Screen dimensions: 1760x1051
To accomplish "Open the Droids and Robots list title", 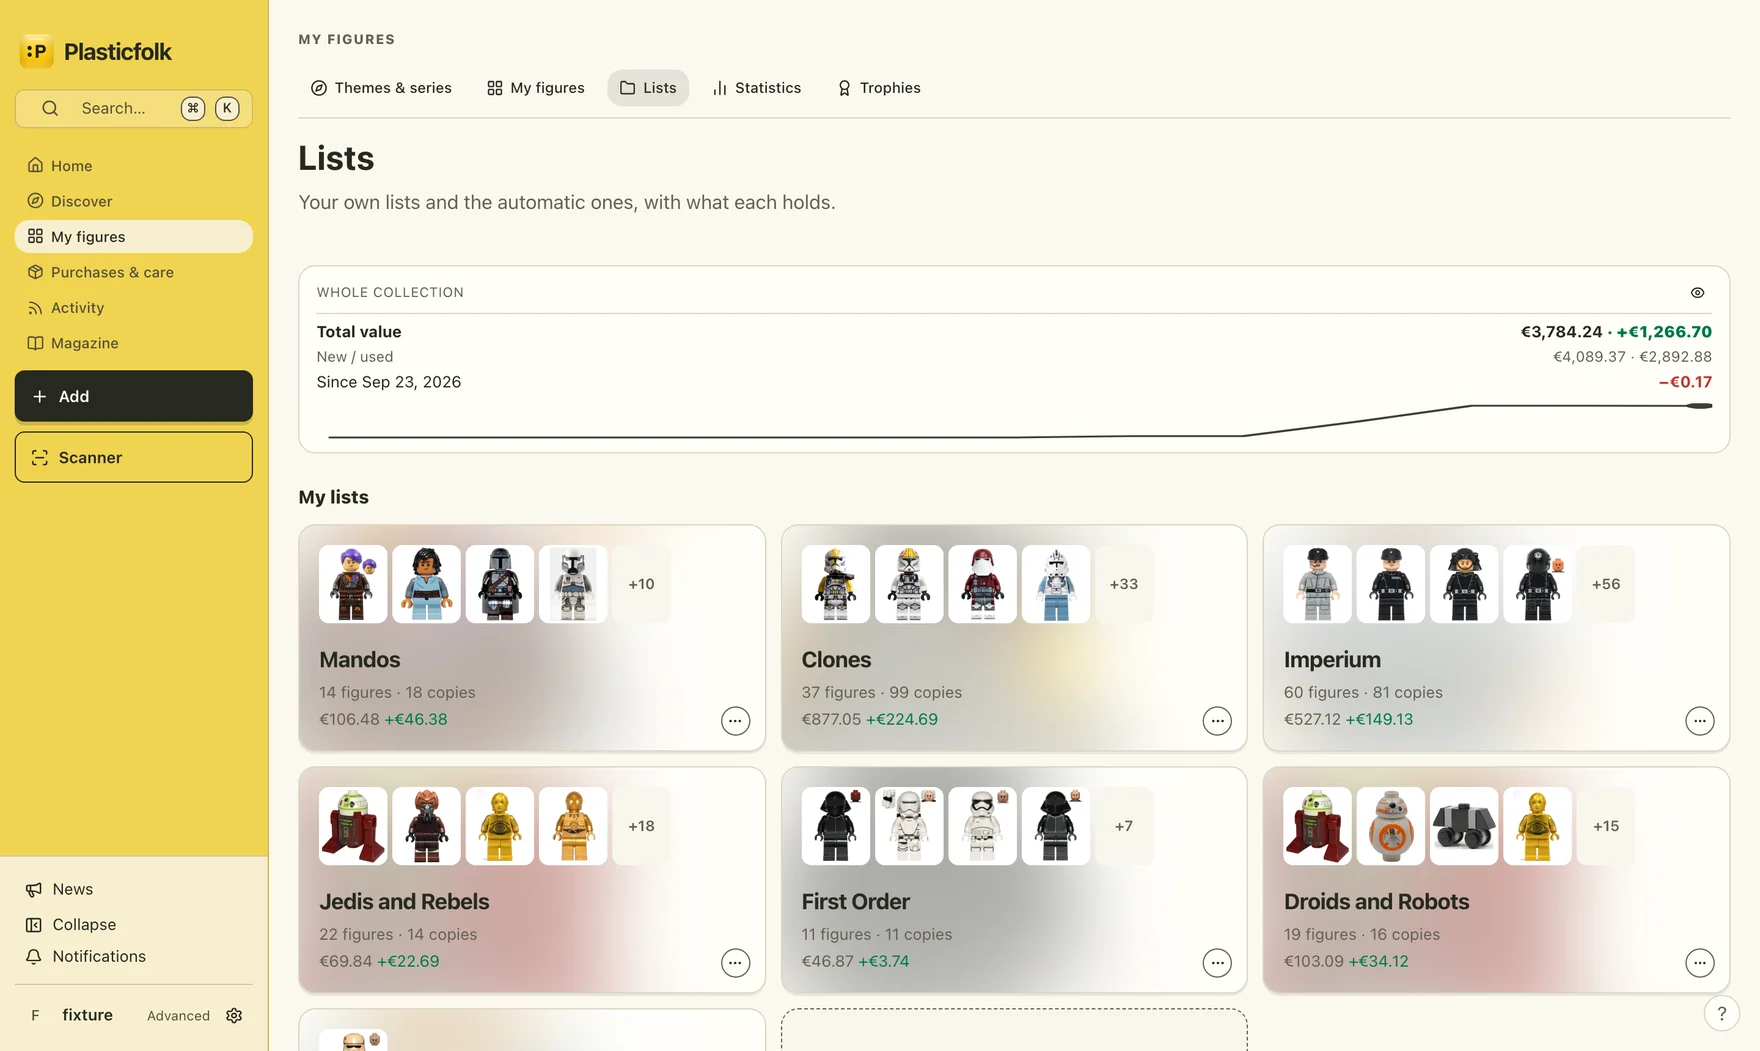I will (1376, 902).
